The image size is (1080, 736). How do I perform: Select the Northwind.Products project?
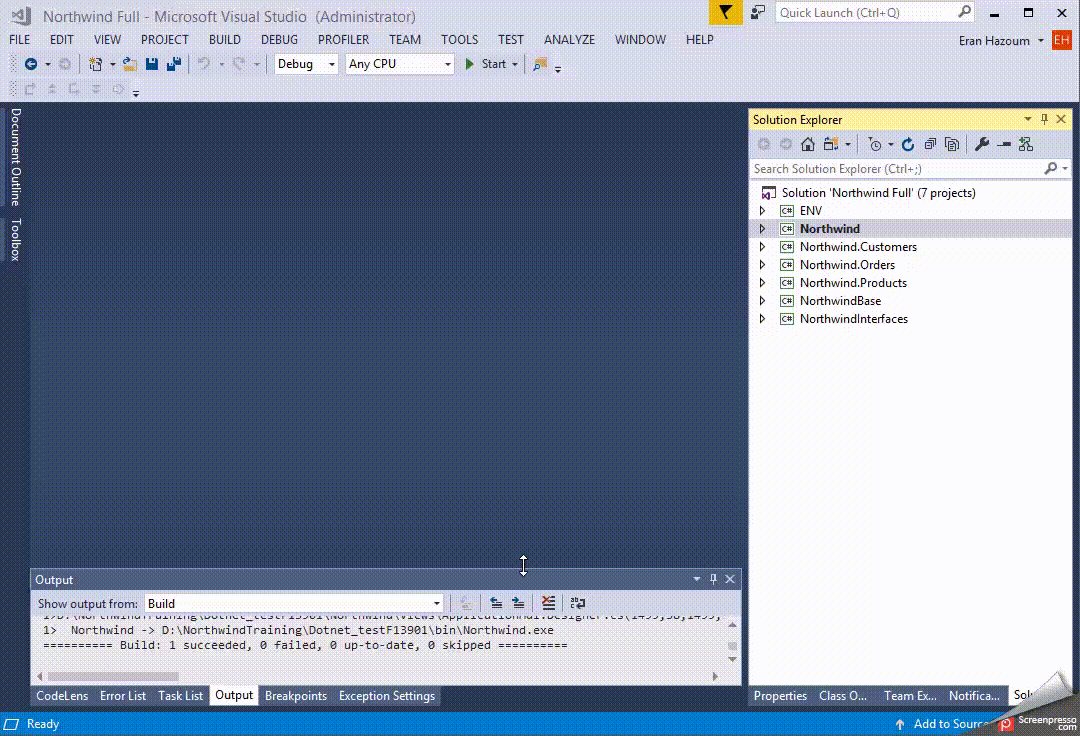tap(853, 283)
